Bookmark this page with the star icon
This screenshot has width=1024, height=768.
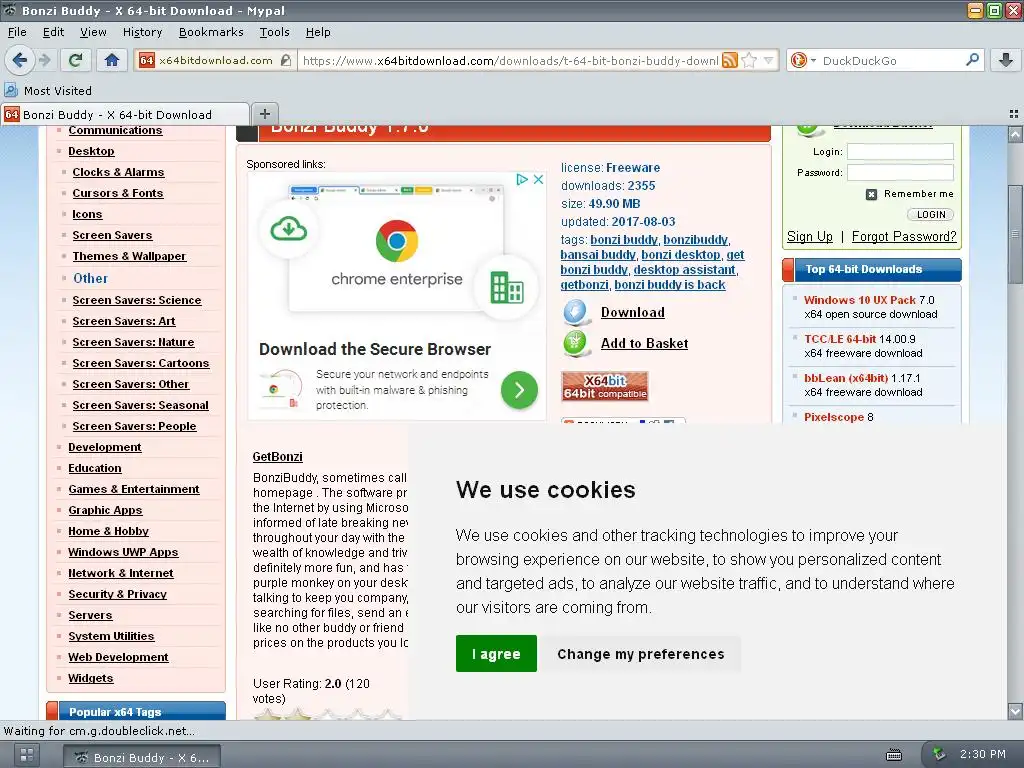pyautogui.click(x=750, y=61)
